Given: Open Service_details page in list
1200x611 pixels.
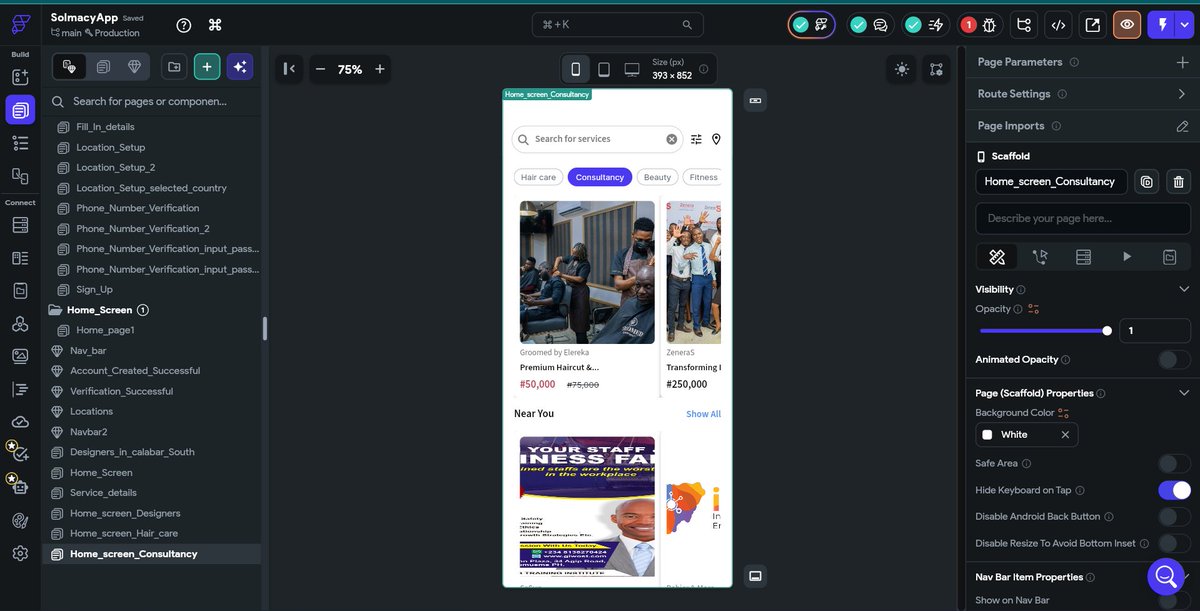Looking at the screenshot, I should 103,493.
